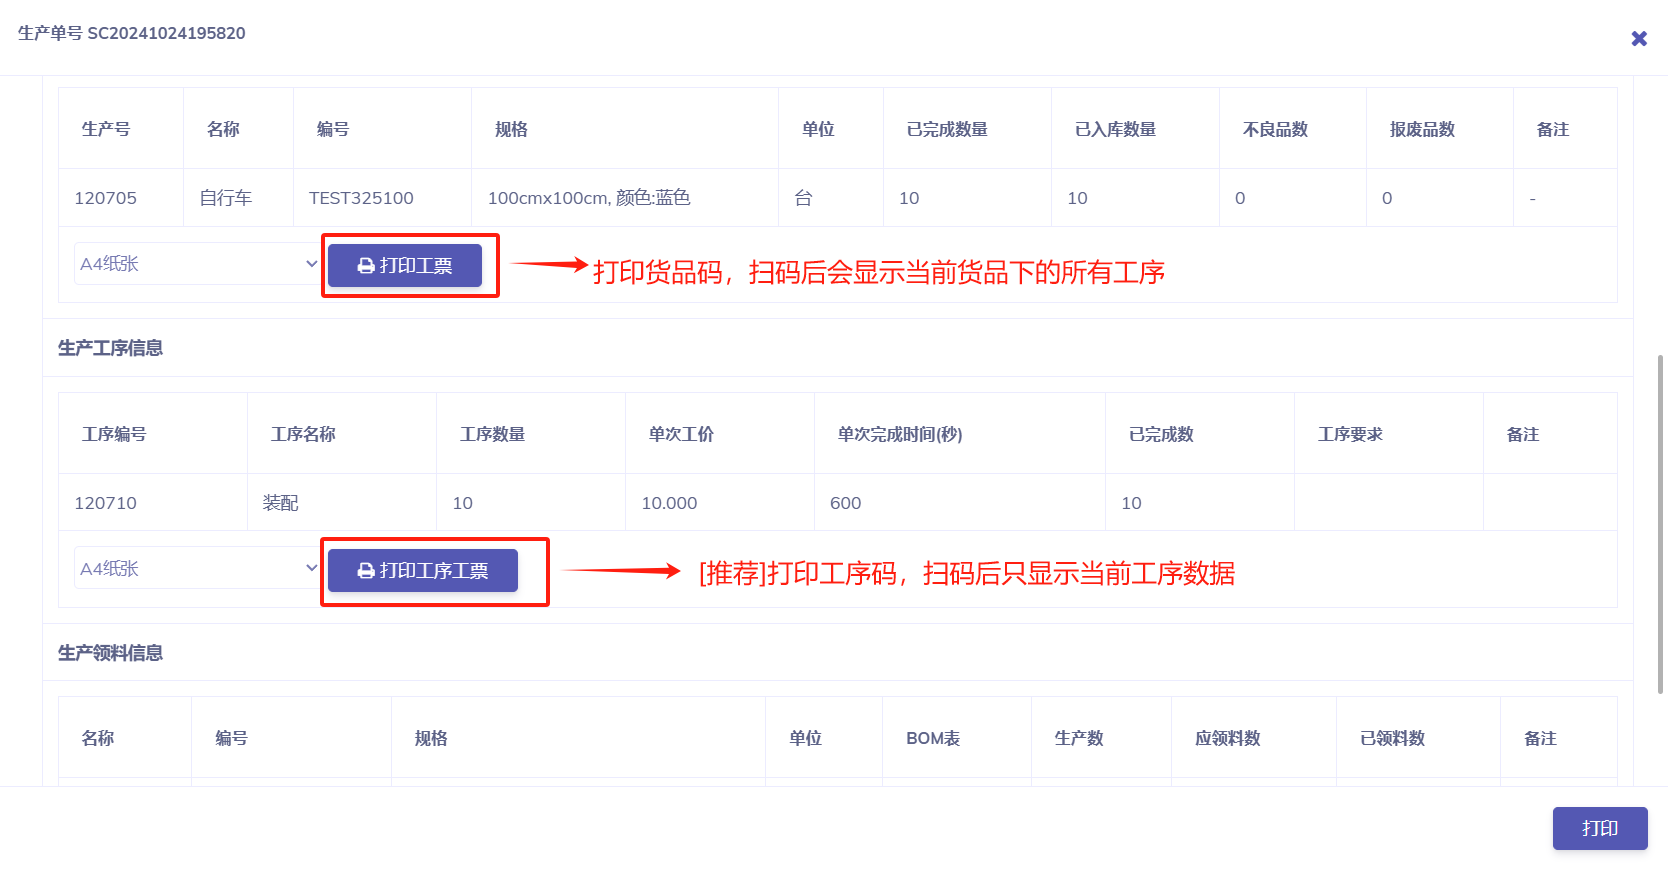Screen dimensions: 1668x870
Task: Click the printer icon on 打印工序工票
Action: point(366,571)
